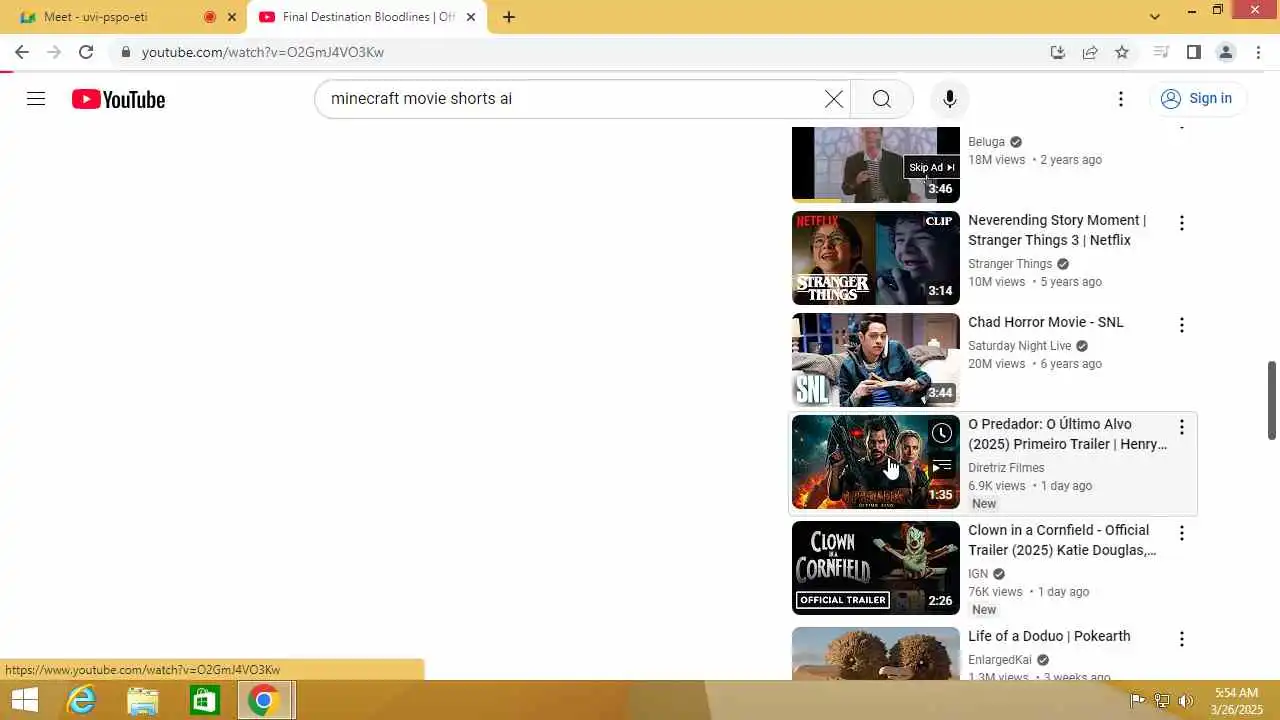Viewport: 1280px width, 720px height.
Task: Open Store app from taskbar
Action: (204, 700)
